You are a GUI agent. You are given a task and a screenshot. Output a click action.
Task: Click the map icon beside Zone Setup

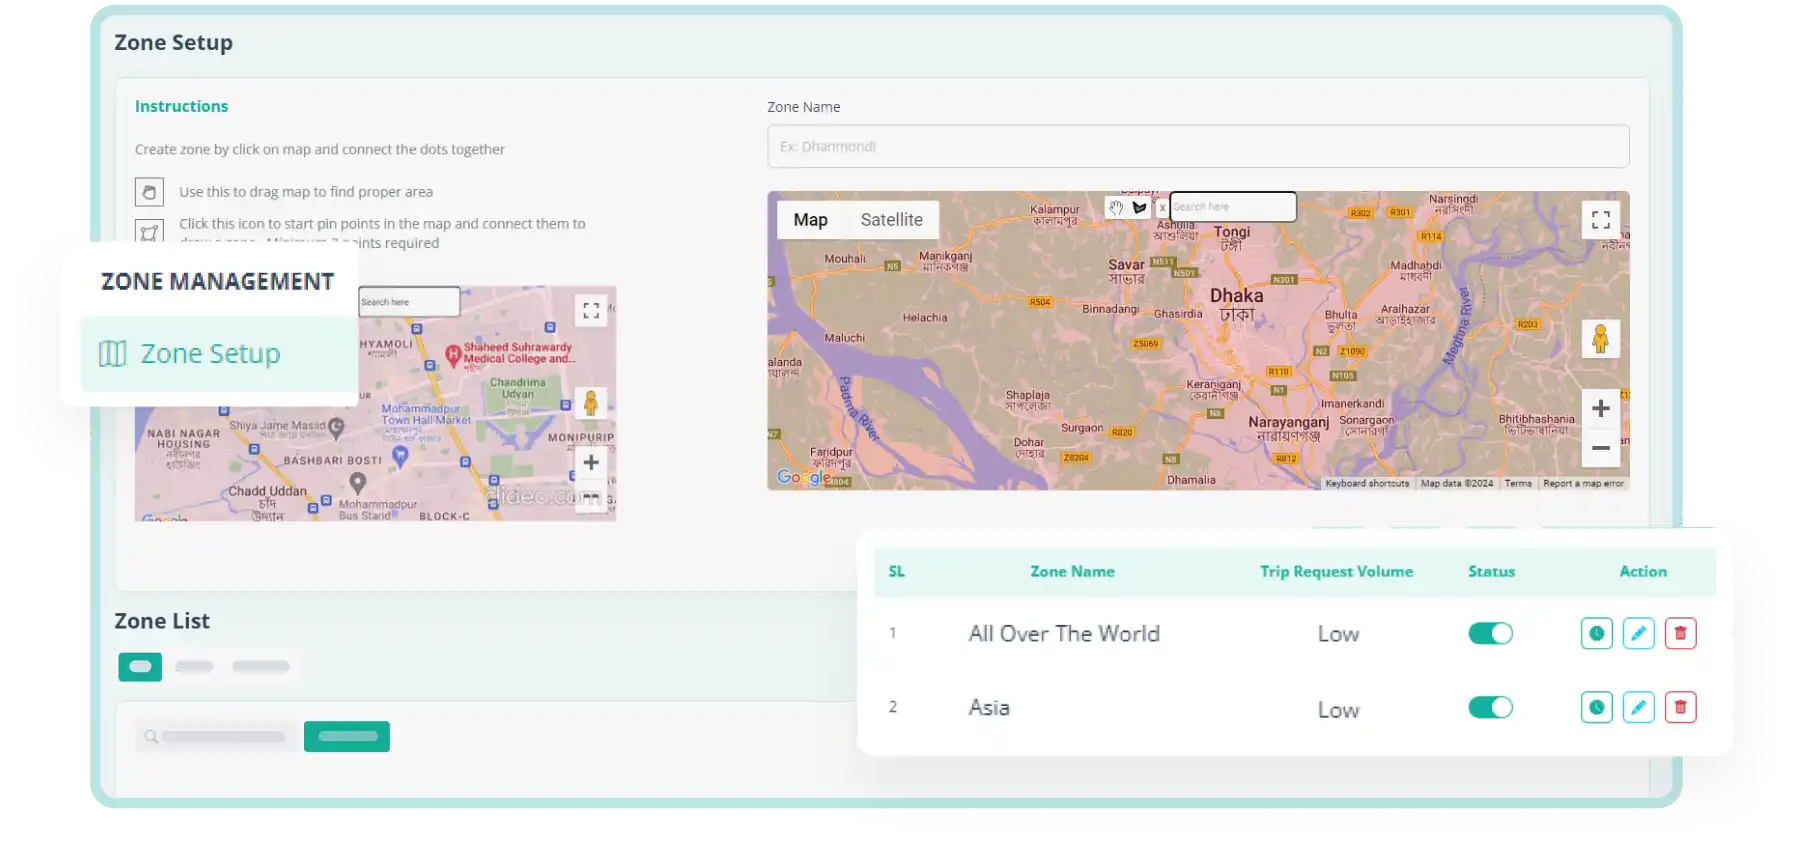(112, 354)
